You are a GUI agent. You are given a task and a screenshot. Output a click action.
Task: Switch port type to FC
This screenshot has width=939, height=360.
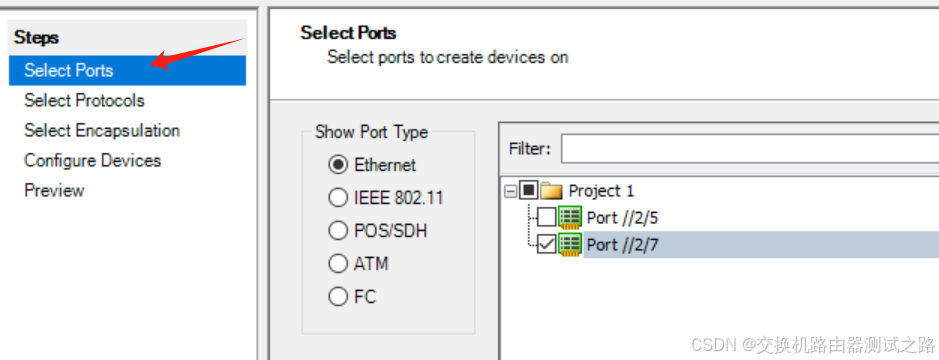tap(338, 297)
